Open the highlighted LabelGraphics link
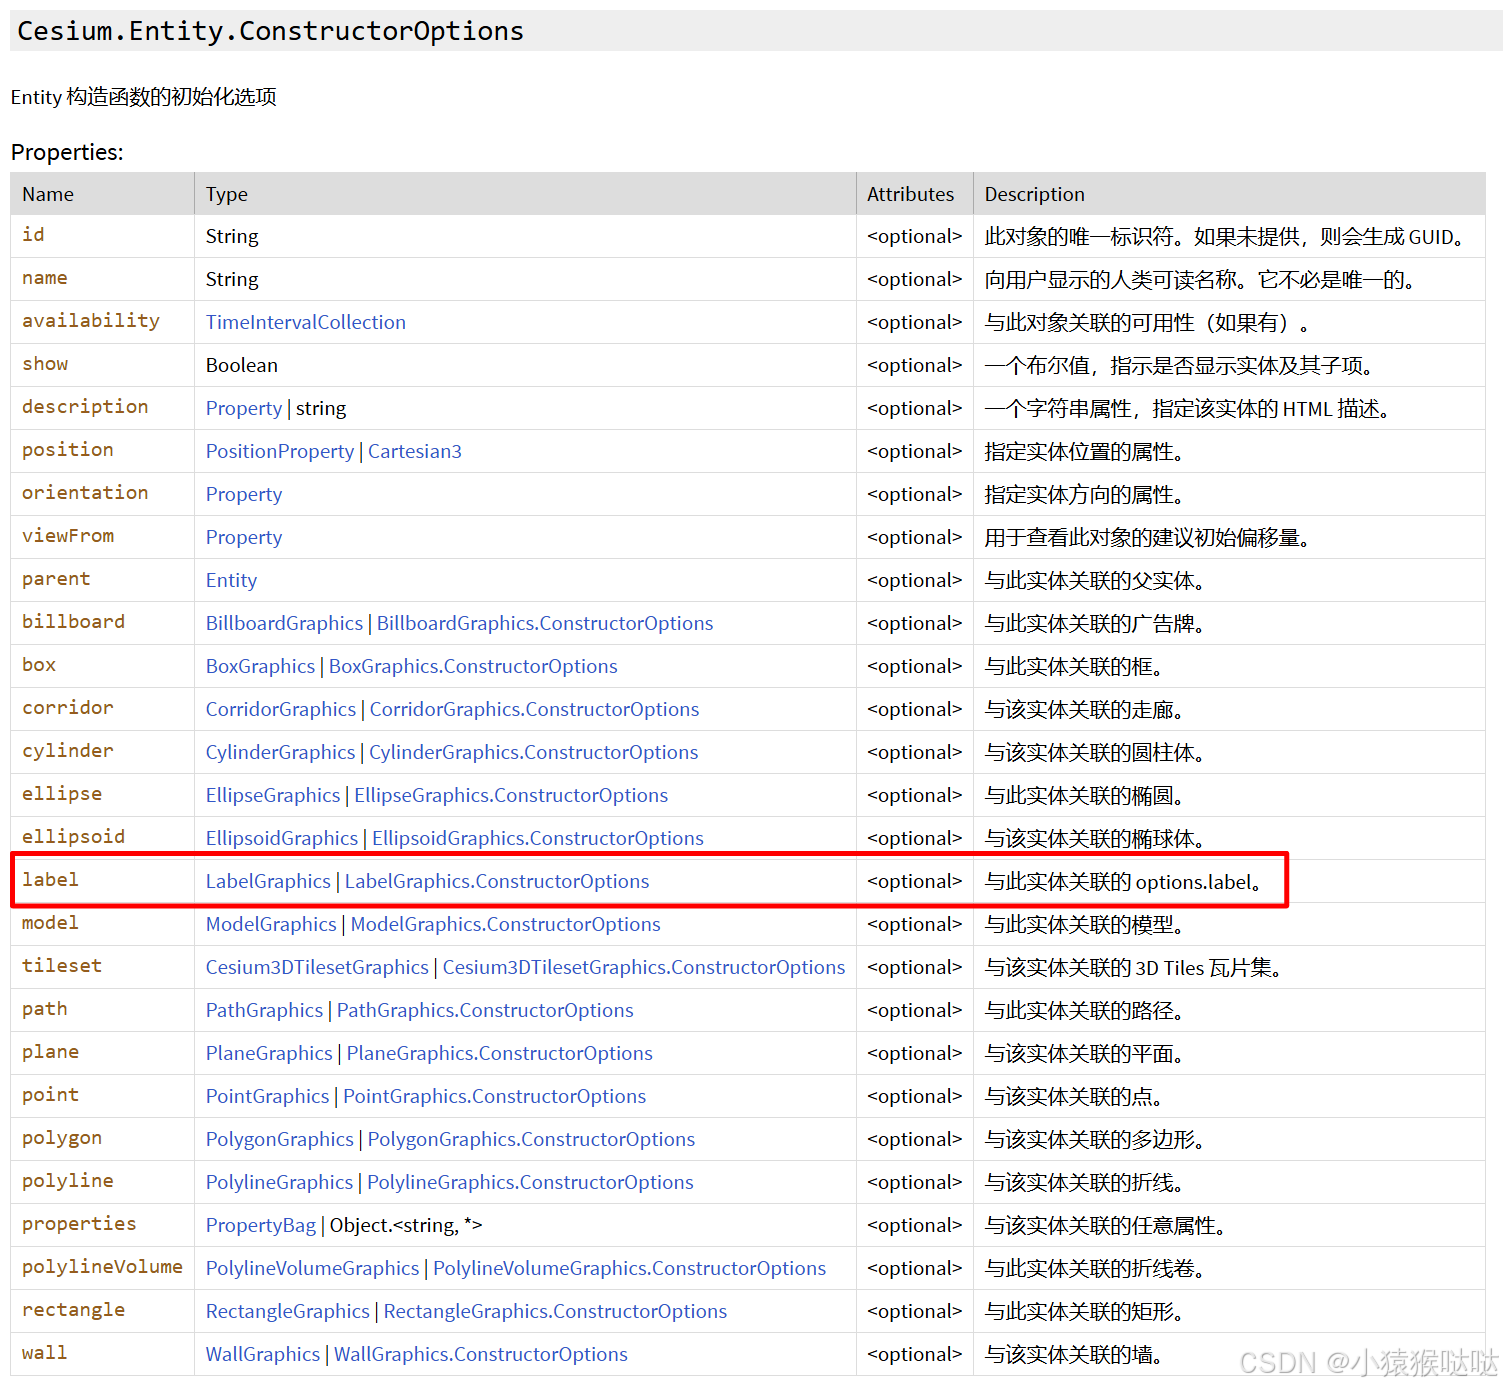 267,881
